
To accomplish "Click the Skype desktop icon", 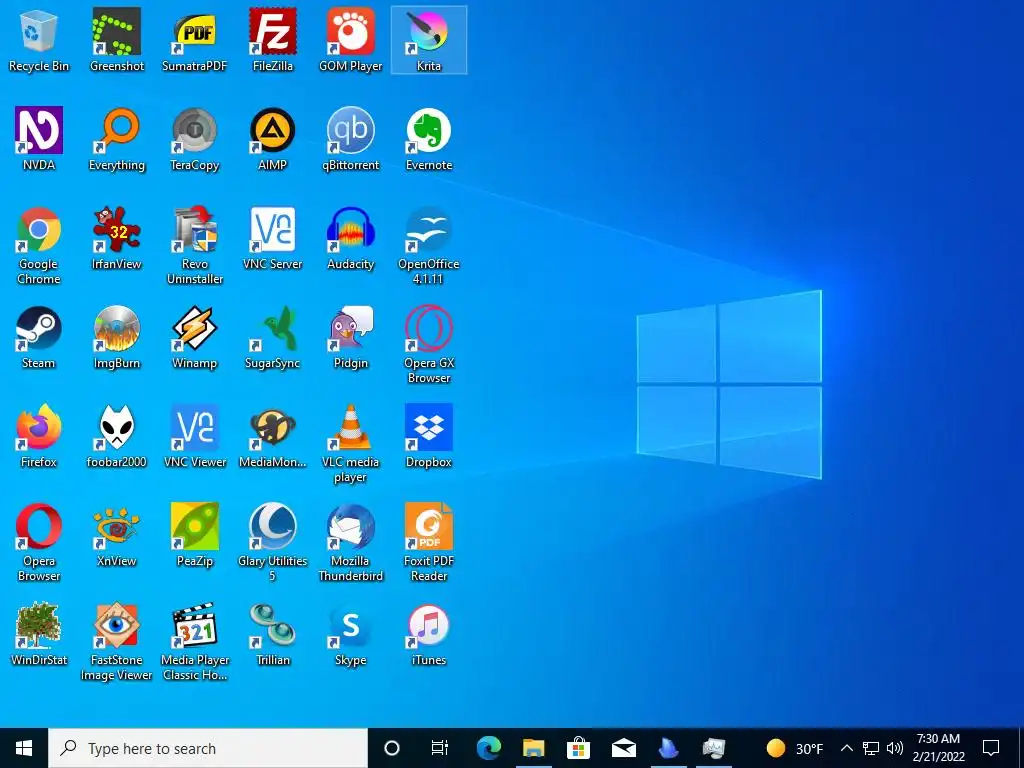I will (351, 635).
